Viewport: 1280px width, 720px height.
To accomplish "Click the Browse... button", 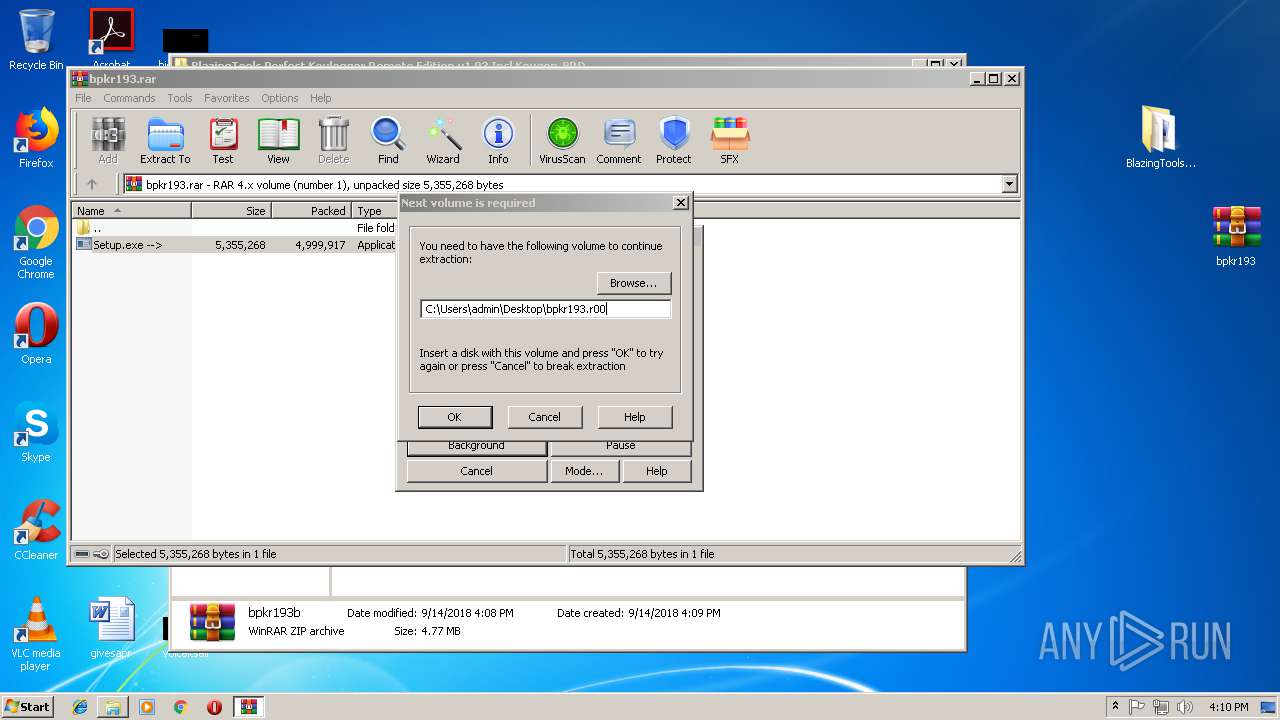I will pyautogui.click(x=633, y=283).
